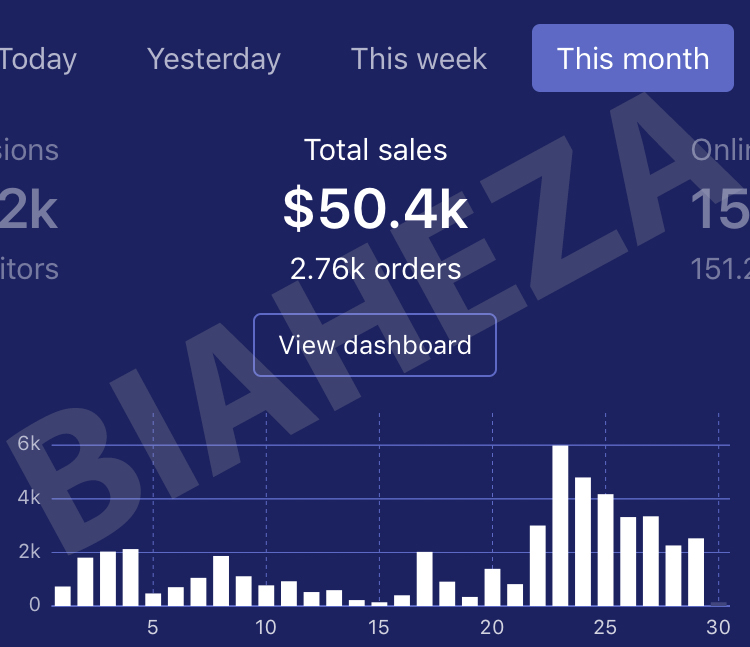This screenshot has width=750, height=647.
Task: Tap the $50.4k total sales figure
Action: click(375, 208)
